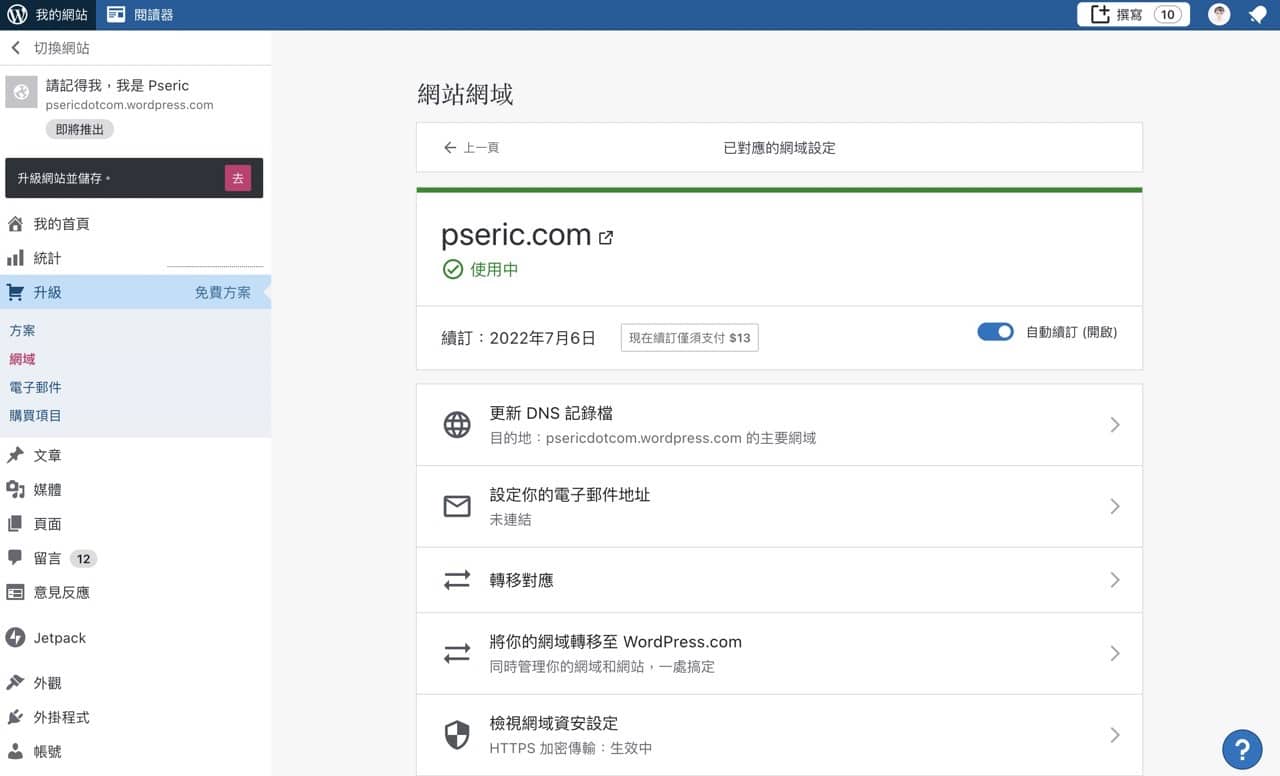Select 方案 submenu item
Screen dimensions: 1280x776
pyautogui.click(x=22, y=330)
